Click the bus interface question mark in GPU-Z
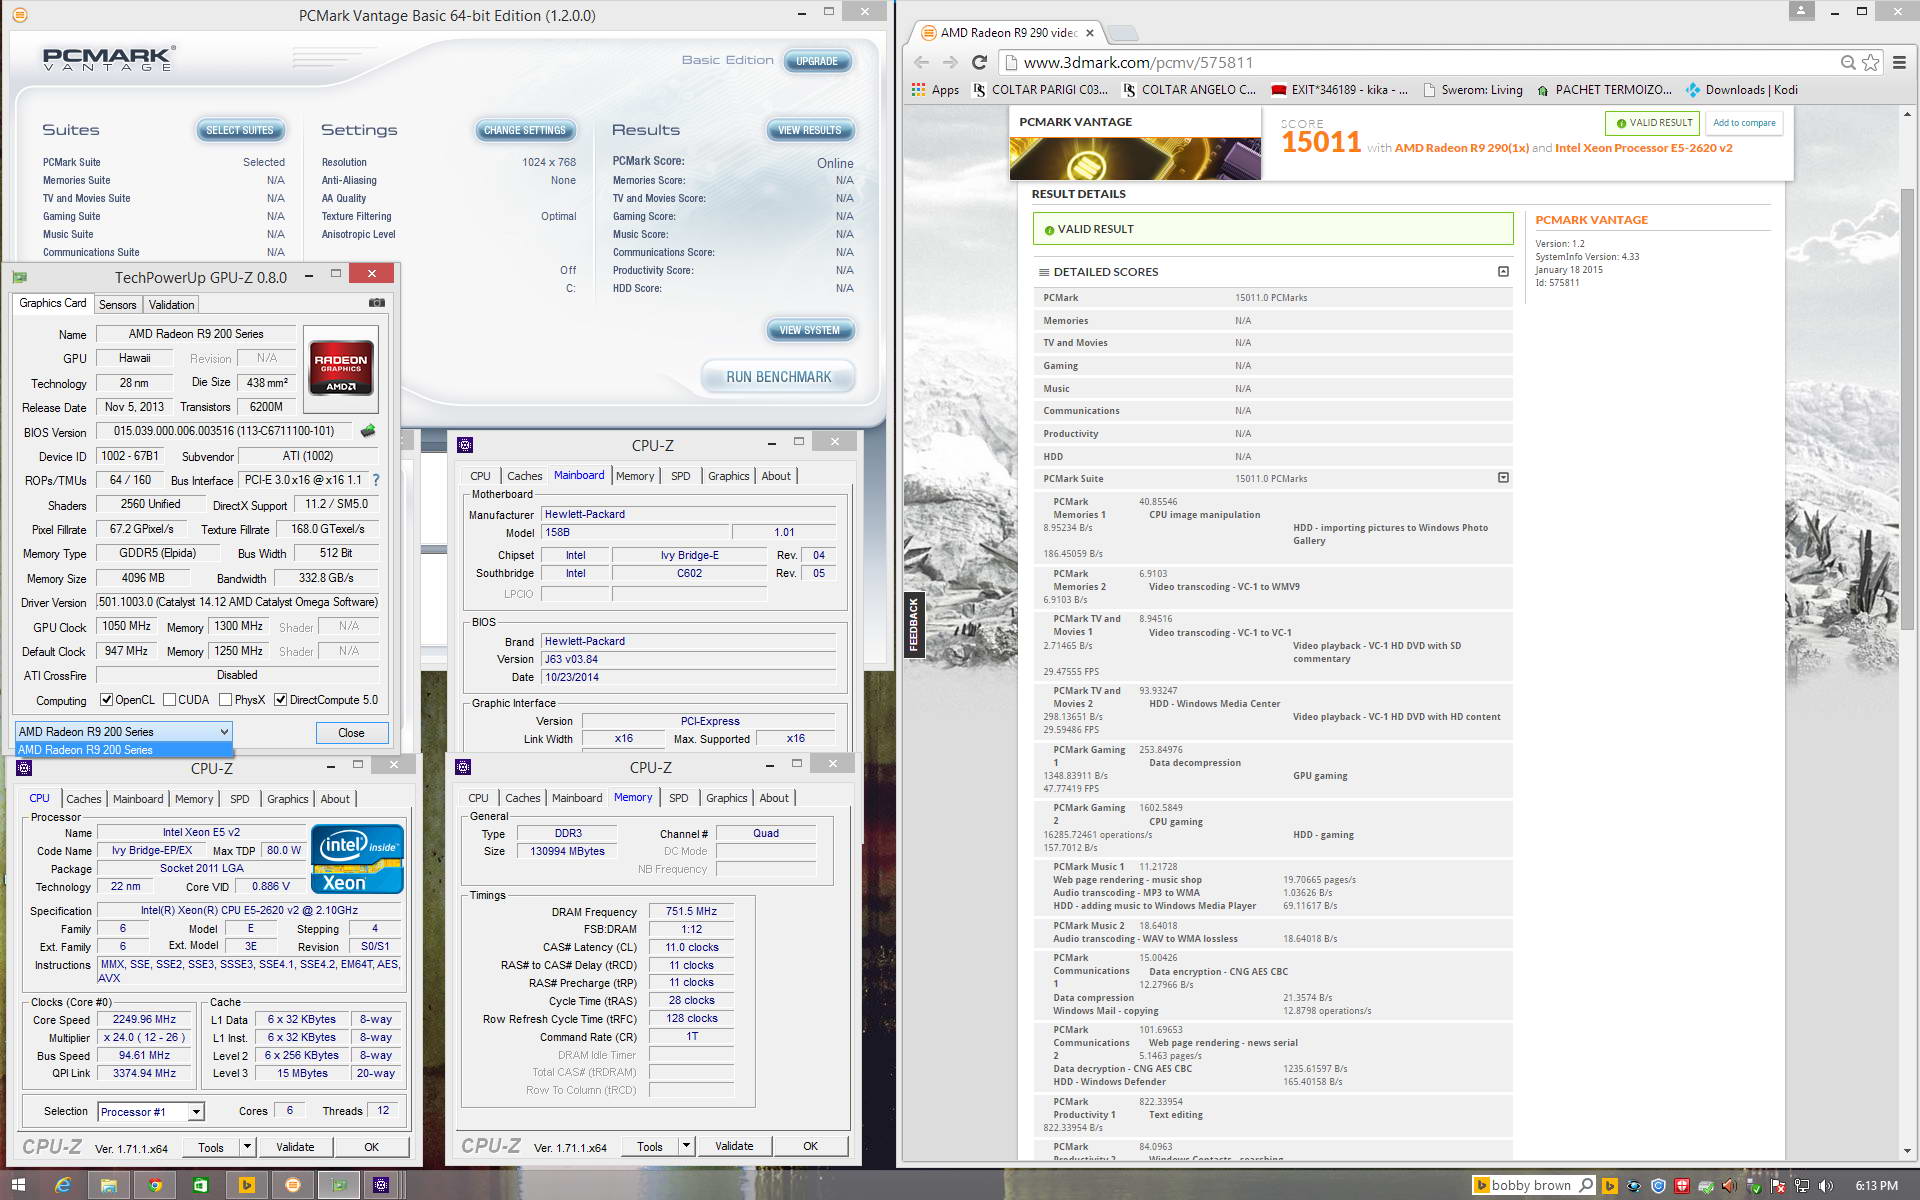Image resolution: width=1920 pixels, height=1200 pixels. 376,480
